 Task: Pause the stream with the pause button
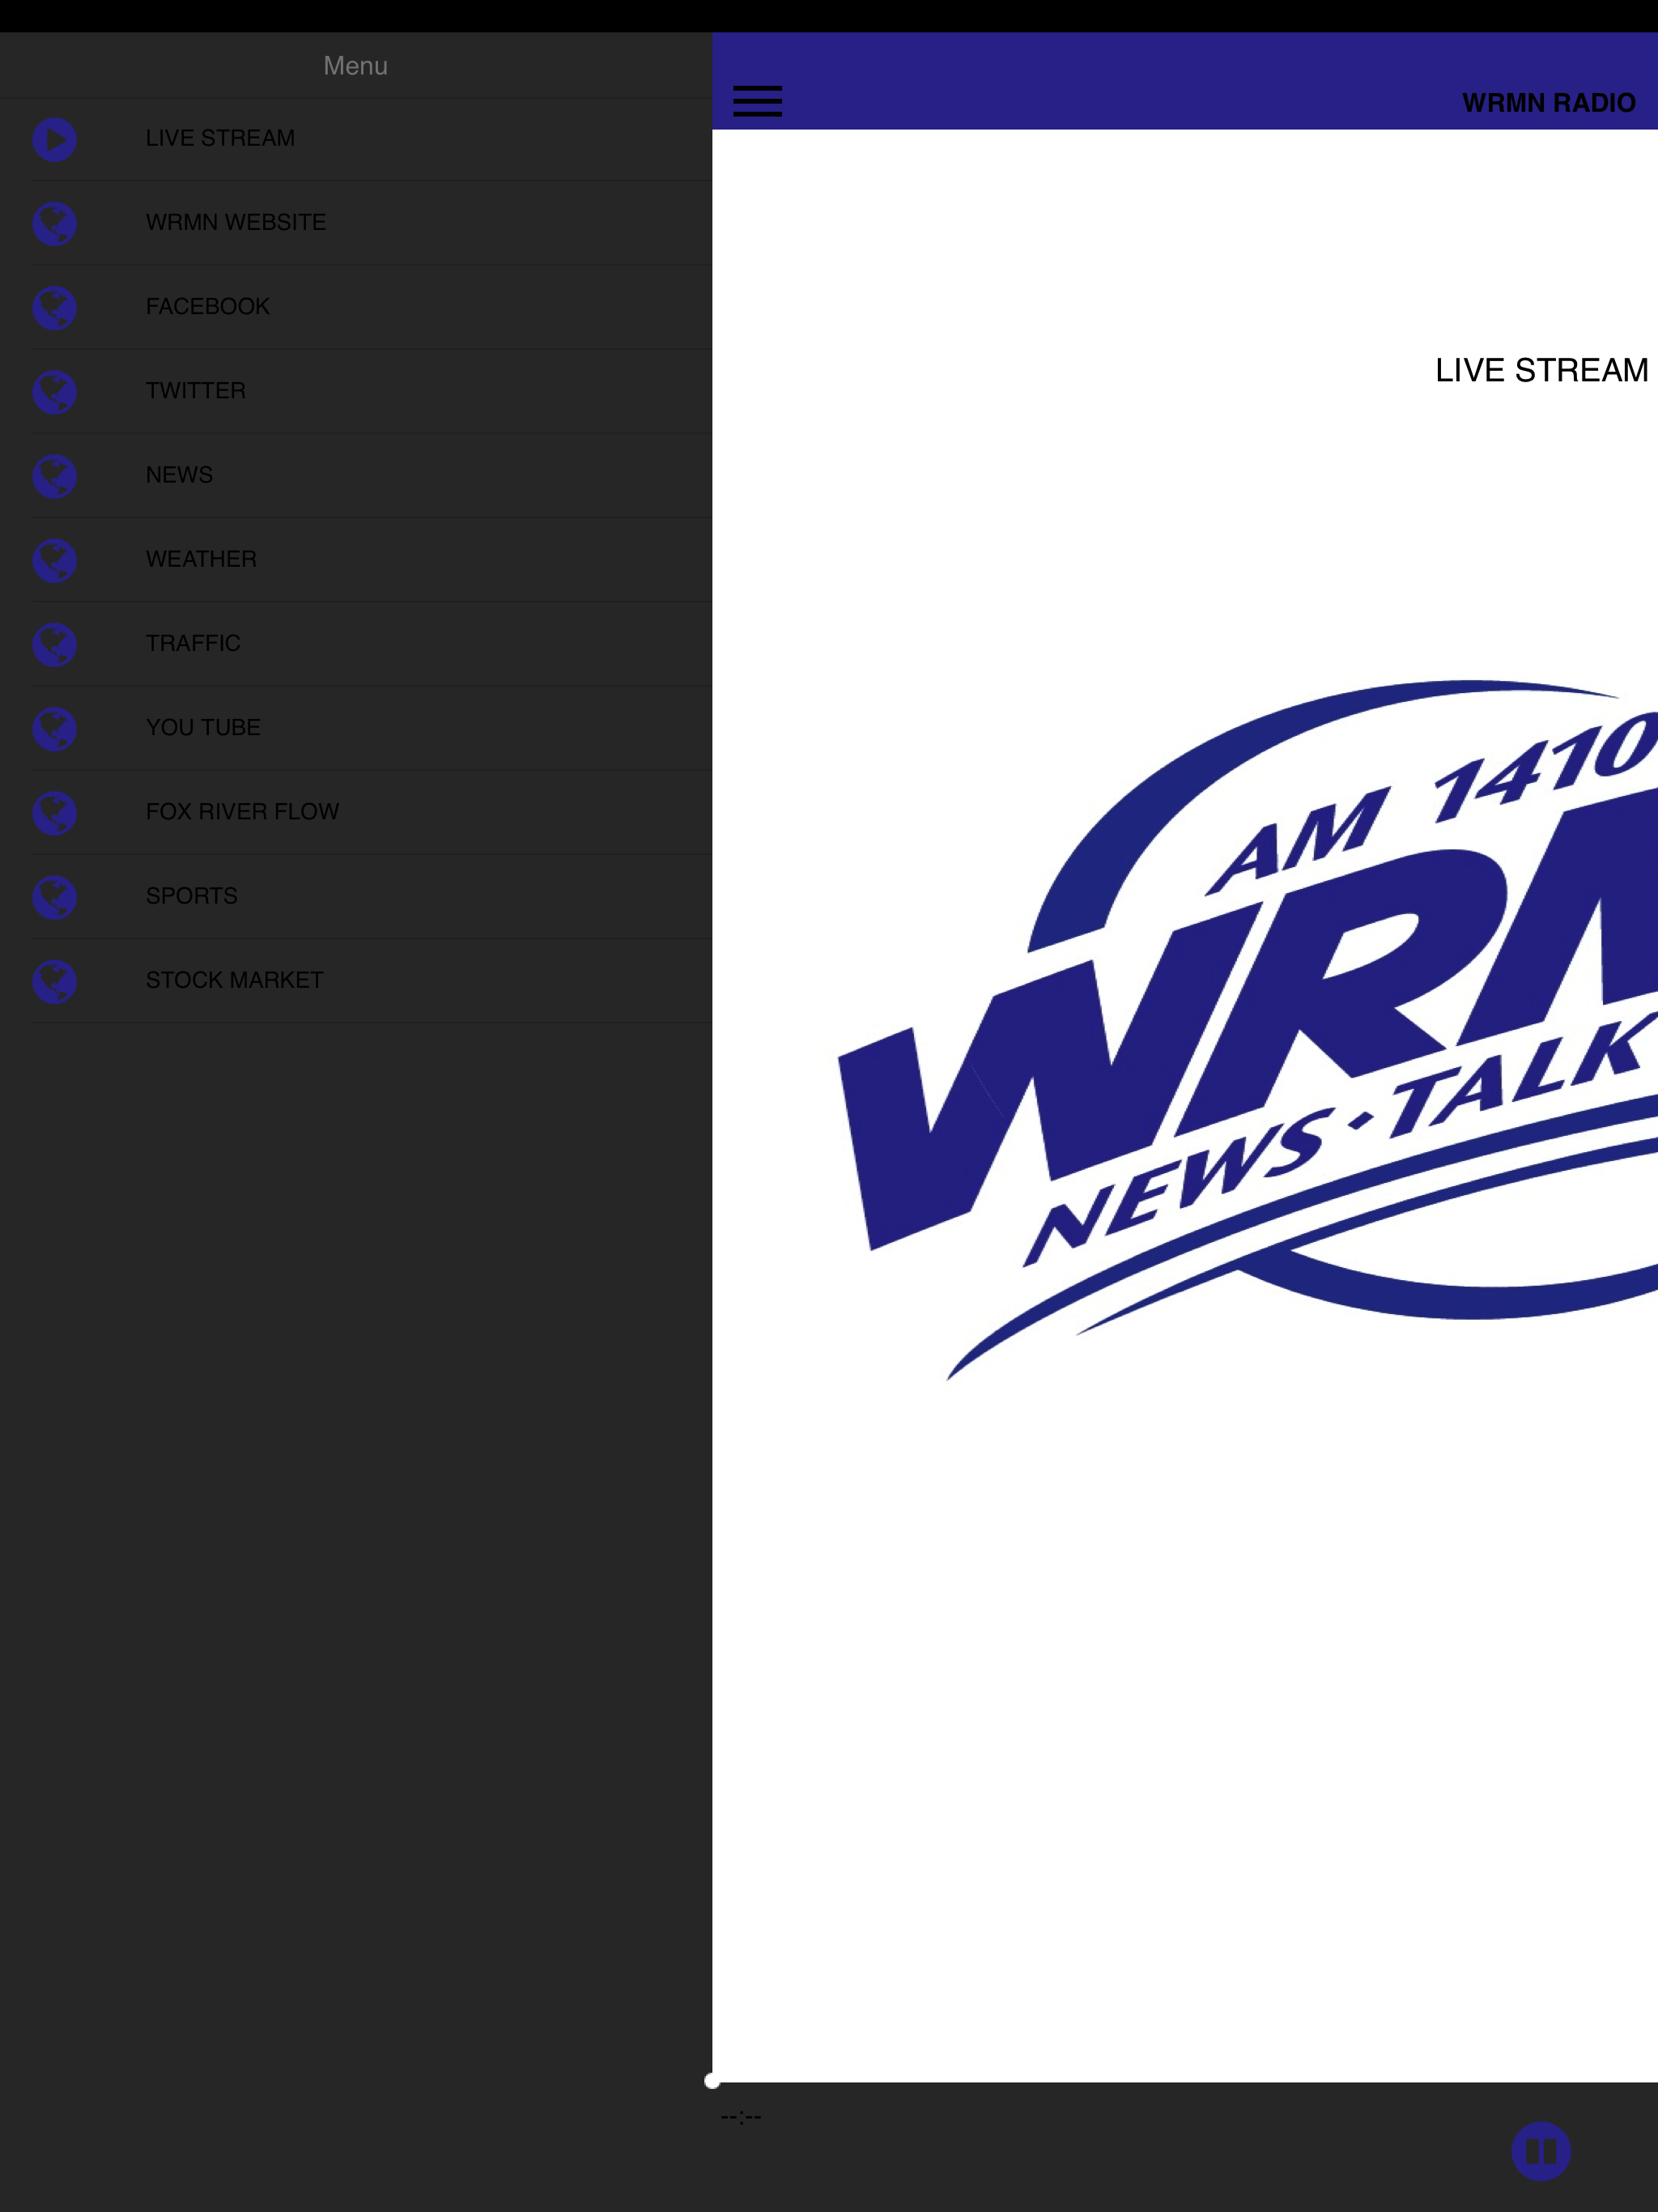click(x=1540, y=2150)
